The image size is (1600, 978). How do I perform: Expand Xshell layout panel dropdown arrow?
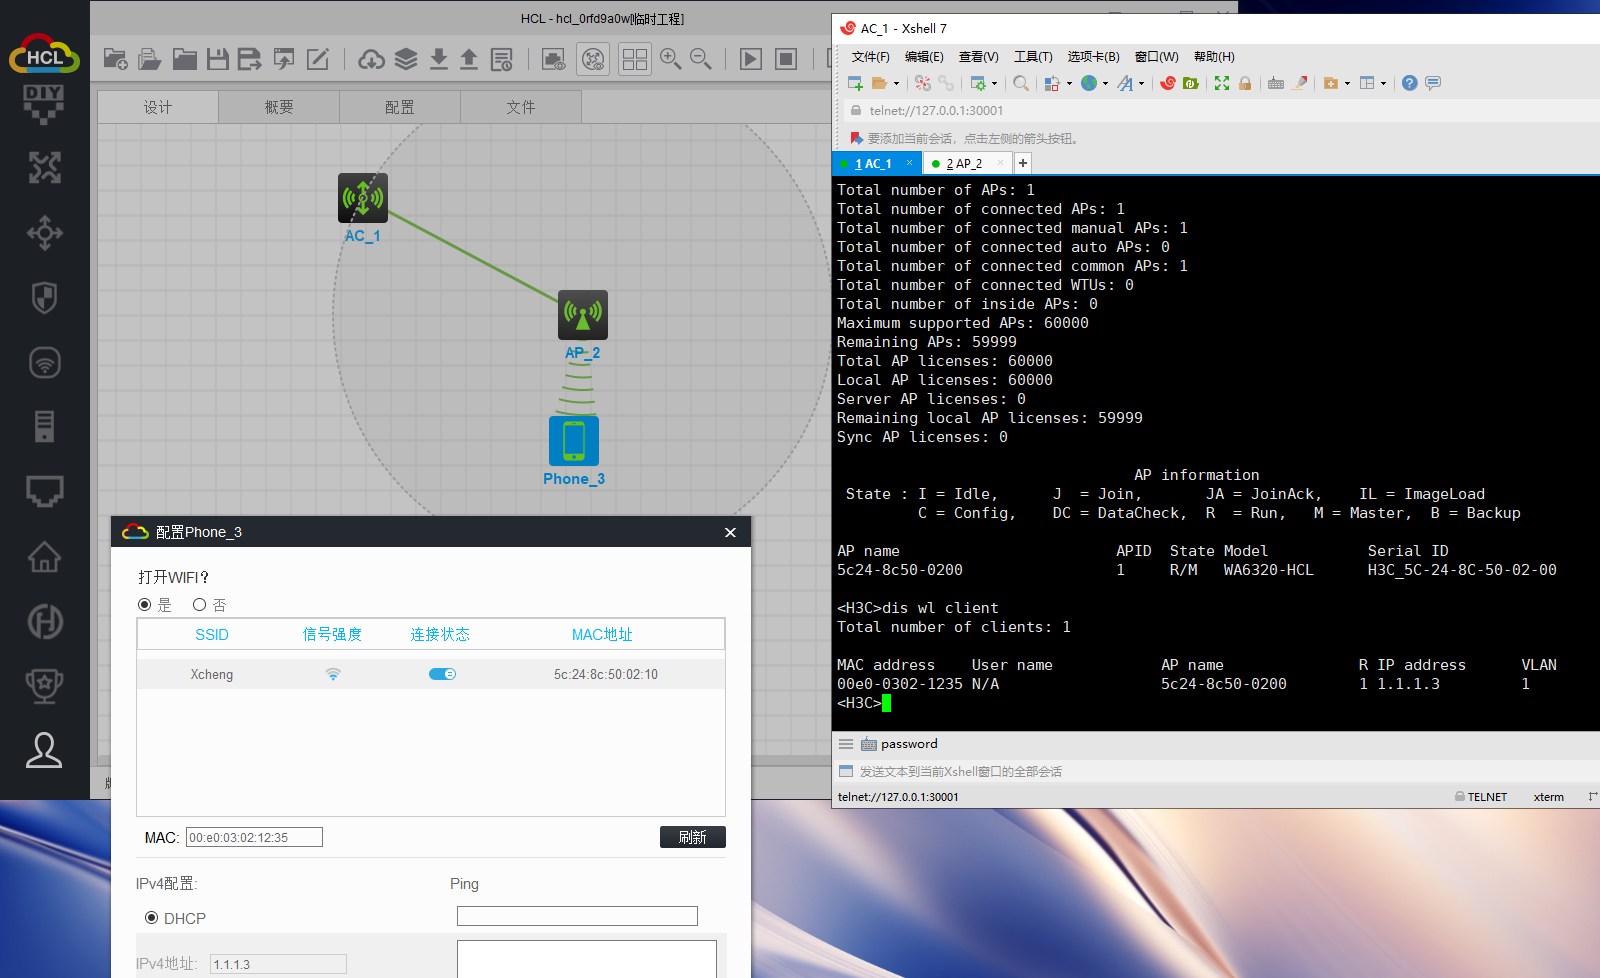[x=1383, y=84]
